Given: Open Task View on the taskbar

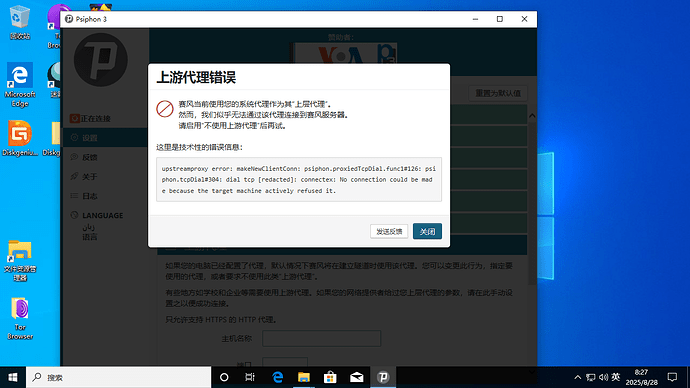Looking at the screenshot, I should click(250, 377).
